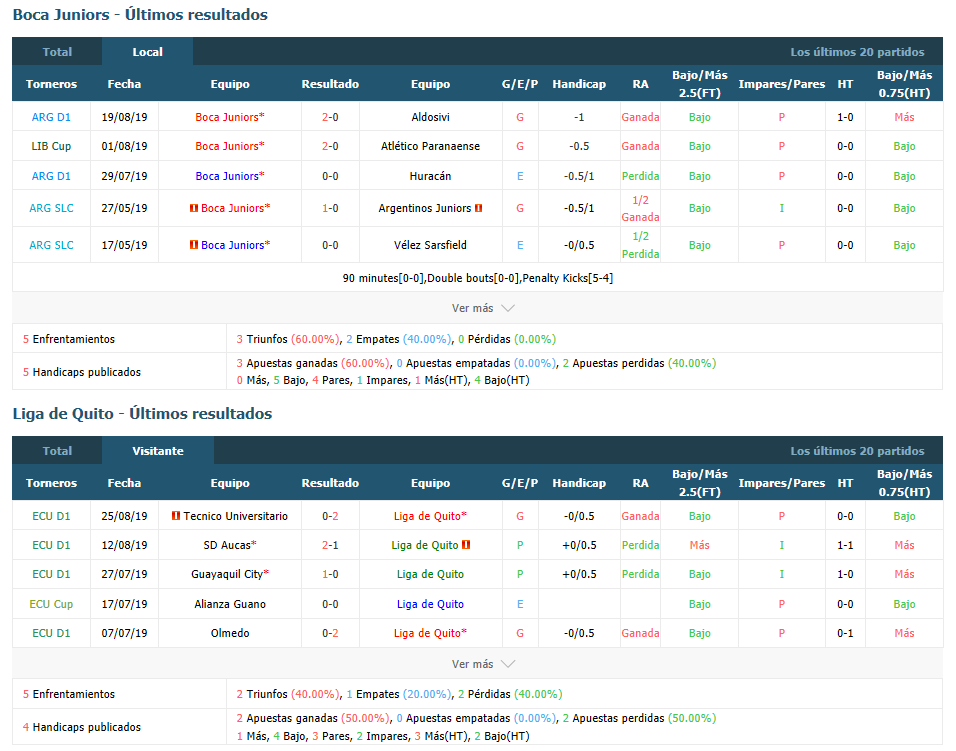This screenshot has width=956, height=751.
Task: Click 'Más' 0.75(HT) value in Aldosivi row
Action: 904,117
